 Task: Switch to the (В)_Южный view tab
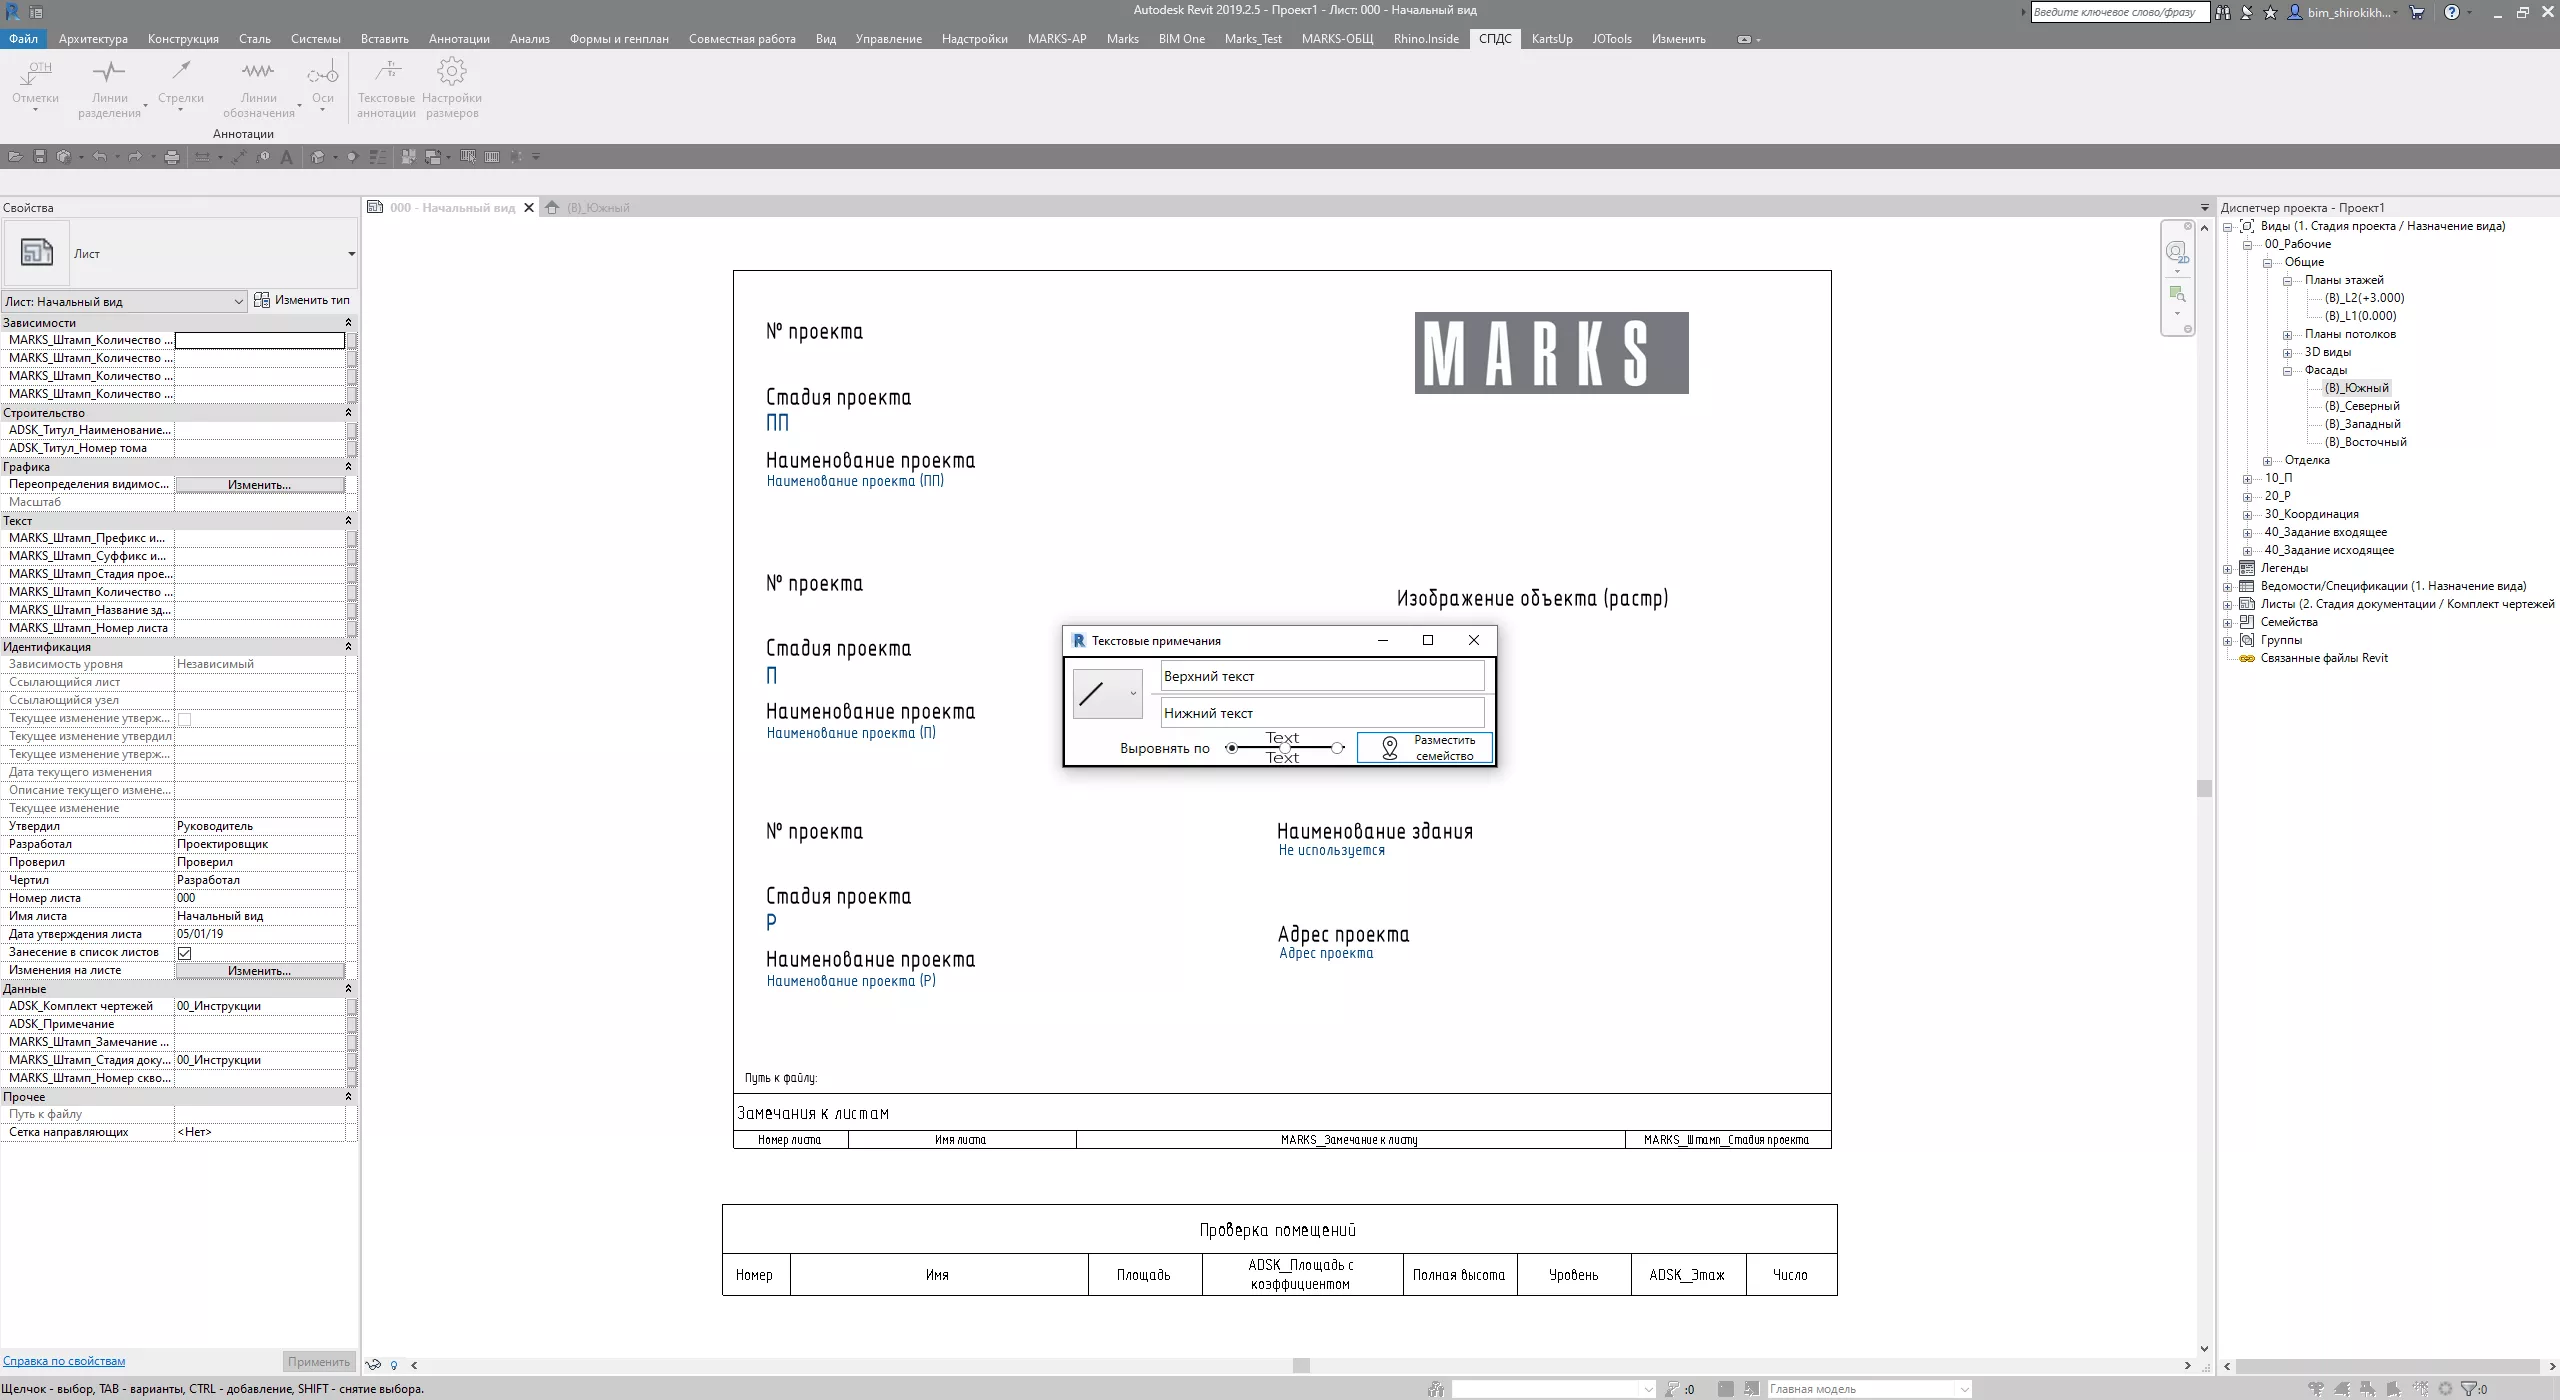pos(597,208)
